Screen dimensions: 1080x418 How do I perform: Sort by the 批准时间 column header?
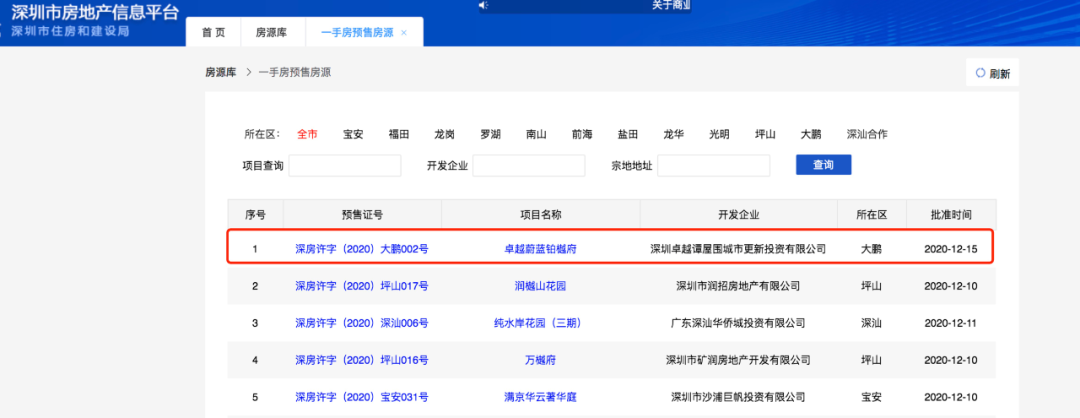coord(950,214)
